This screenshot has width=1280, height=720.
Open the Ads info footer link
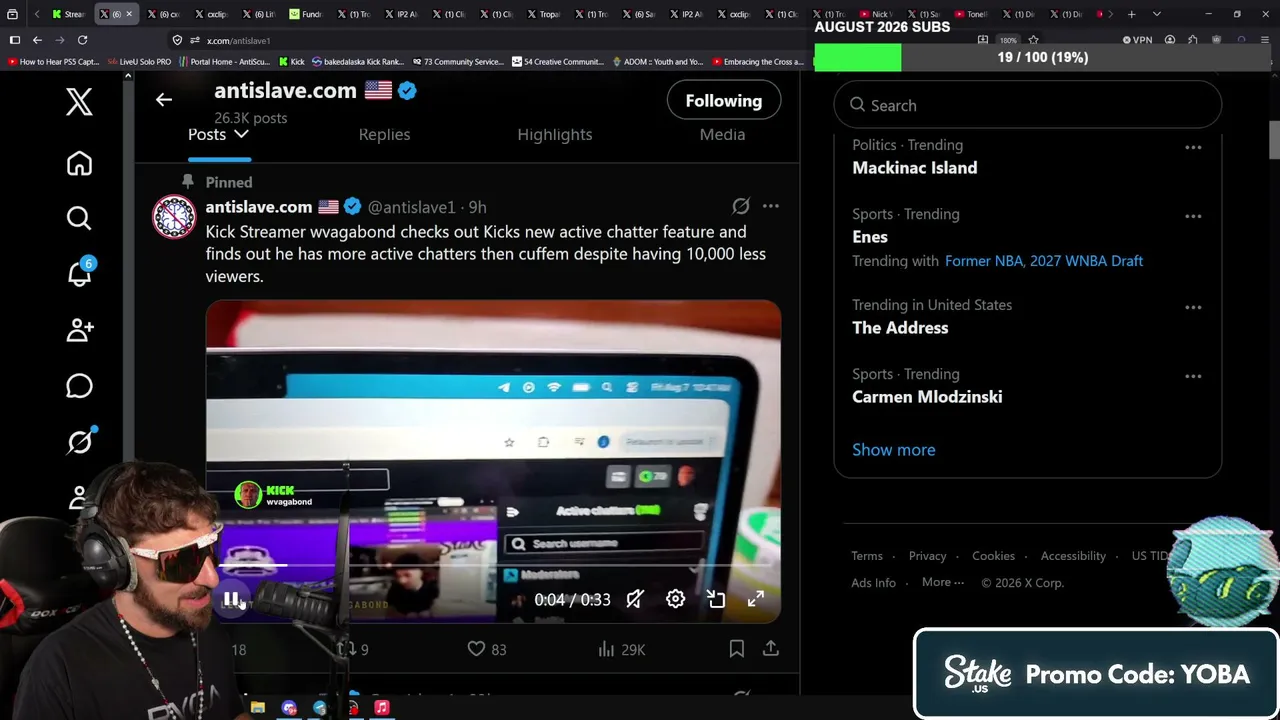click(873, 583)
